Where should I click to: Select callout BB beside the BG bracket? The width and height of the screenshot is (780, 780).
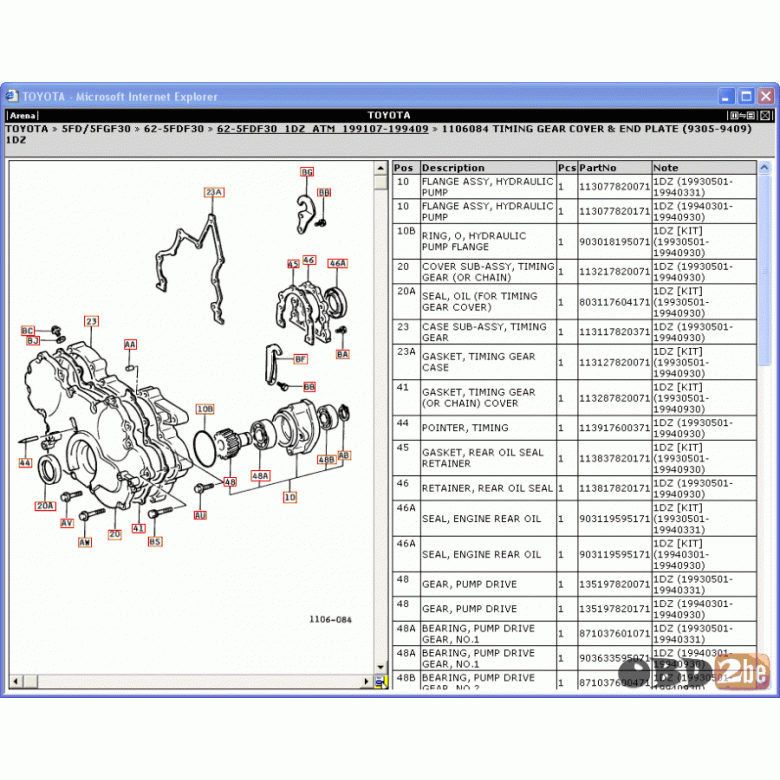[324, 192]
